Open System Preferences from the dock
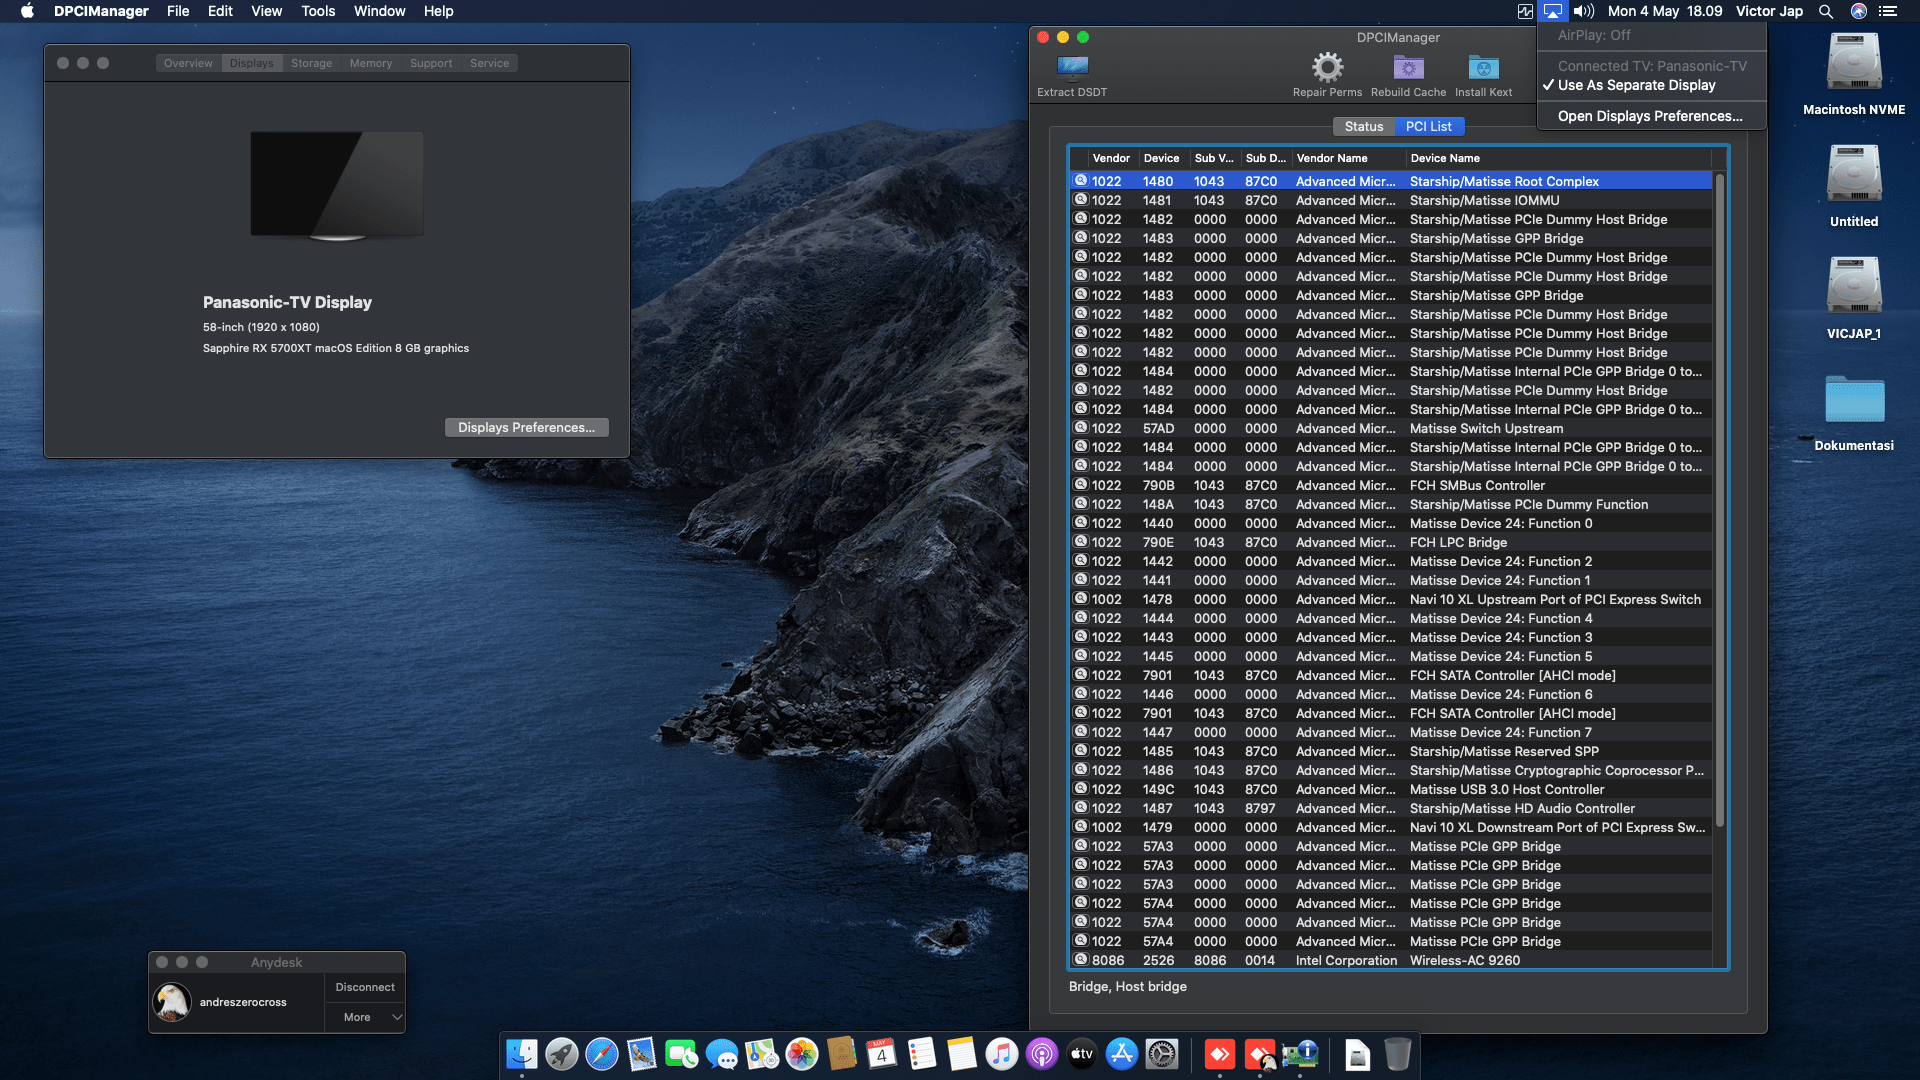Viewport: 1920px width, 1080px height. point(1162,1054)
